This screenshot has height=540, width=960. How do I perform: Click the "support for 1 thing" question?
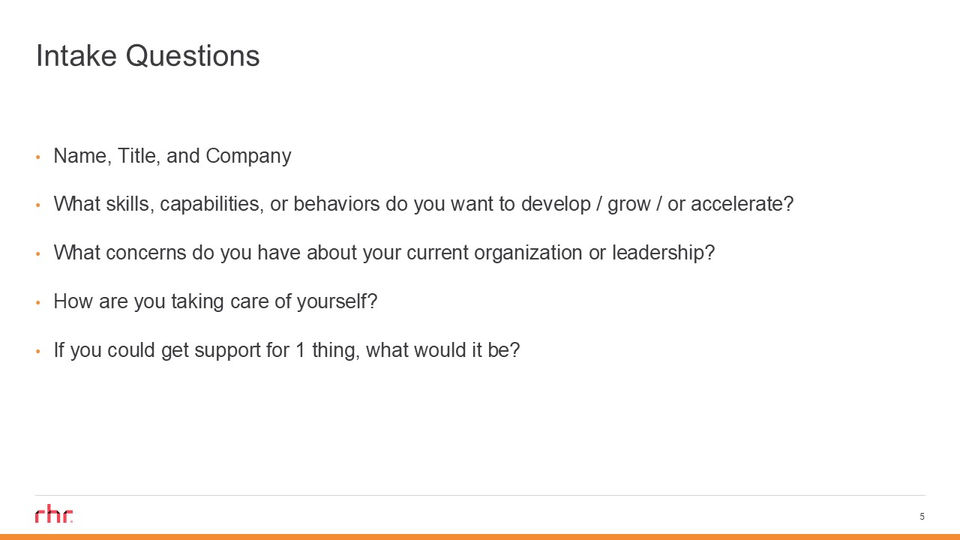[286, 351]
